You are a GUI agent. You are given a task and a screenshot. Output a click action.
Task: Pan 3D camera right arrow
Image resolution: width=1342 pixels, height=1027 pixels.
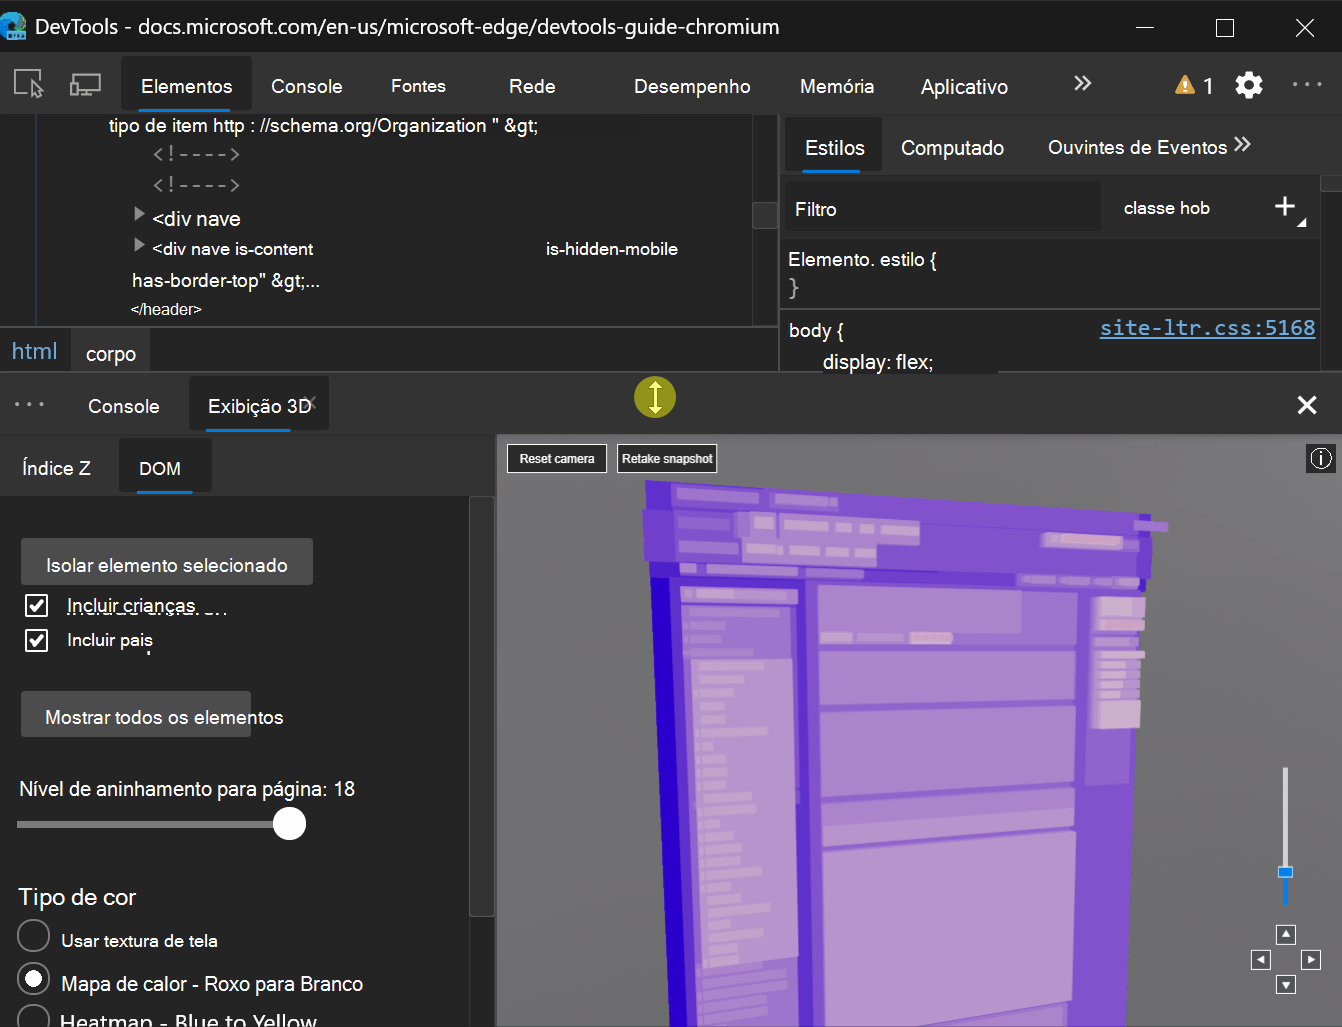pyautogui.click(x=1311, y=960)
